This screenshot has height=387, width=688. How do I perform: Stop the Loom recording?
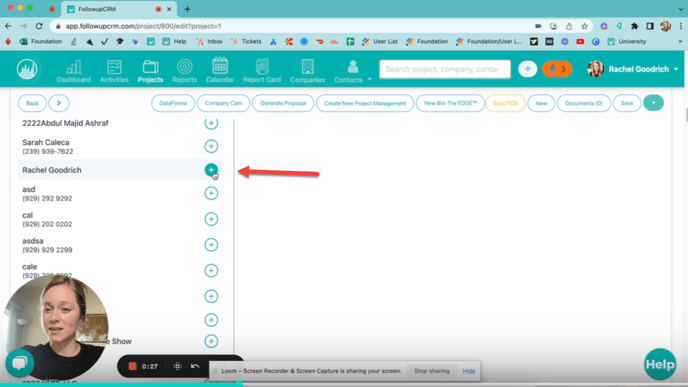point(132,366)
